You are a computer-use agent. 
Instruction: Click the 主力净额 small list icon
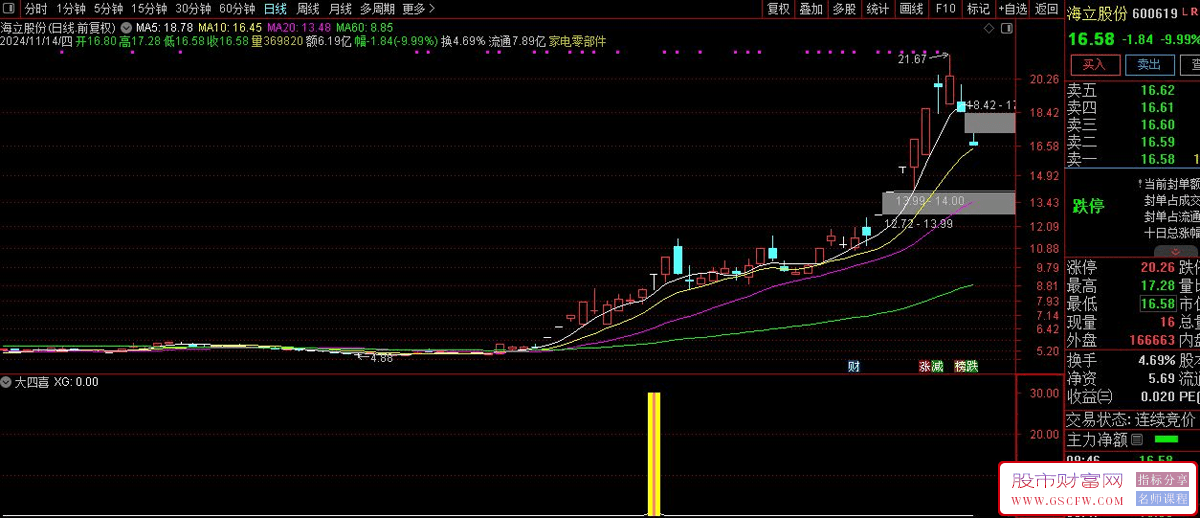(1137, 439)
